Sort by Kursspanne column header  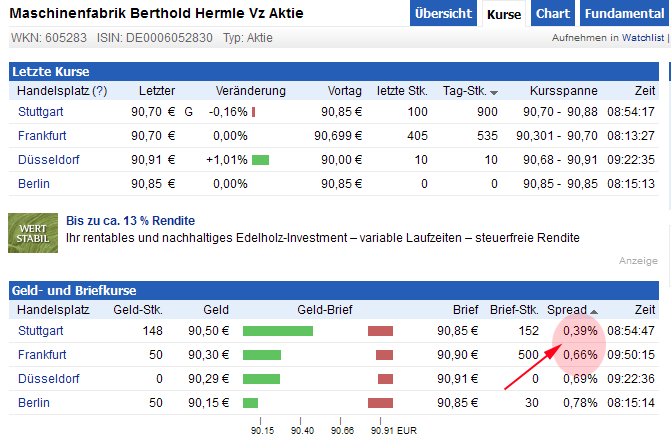564,91
